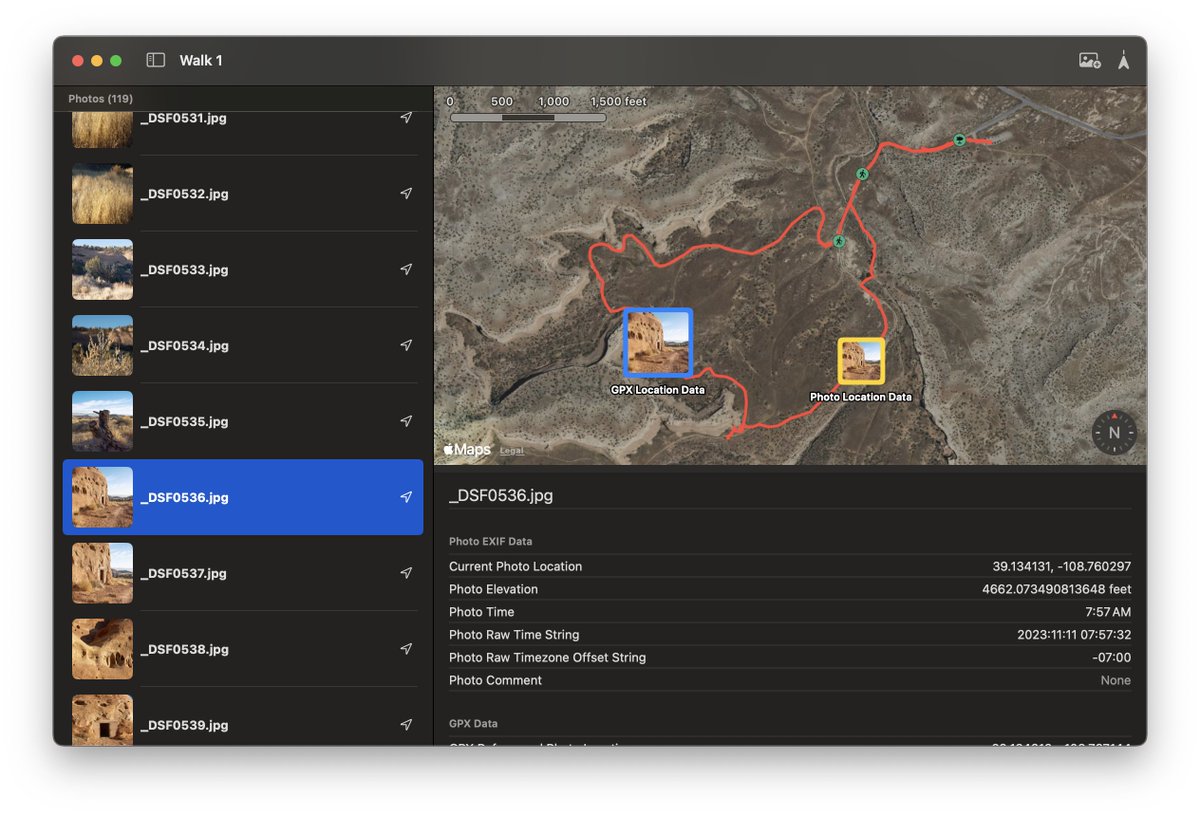Click the GPX Location Data map pin
This screenshot has height=816, width=1200.
(658, 343)
